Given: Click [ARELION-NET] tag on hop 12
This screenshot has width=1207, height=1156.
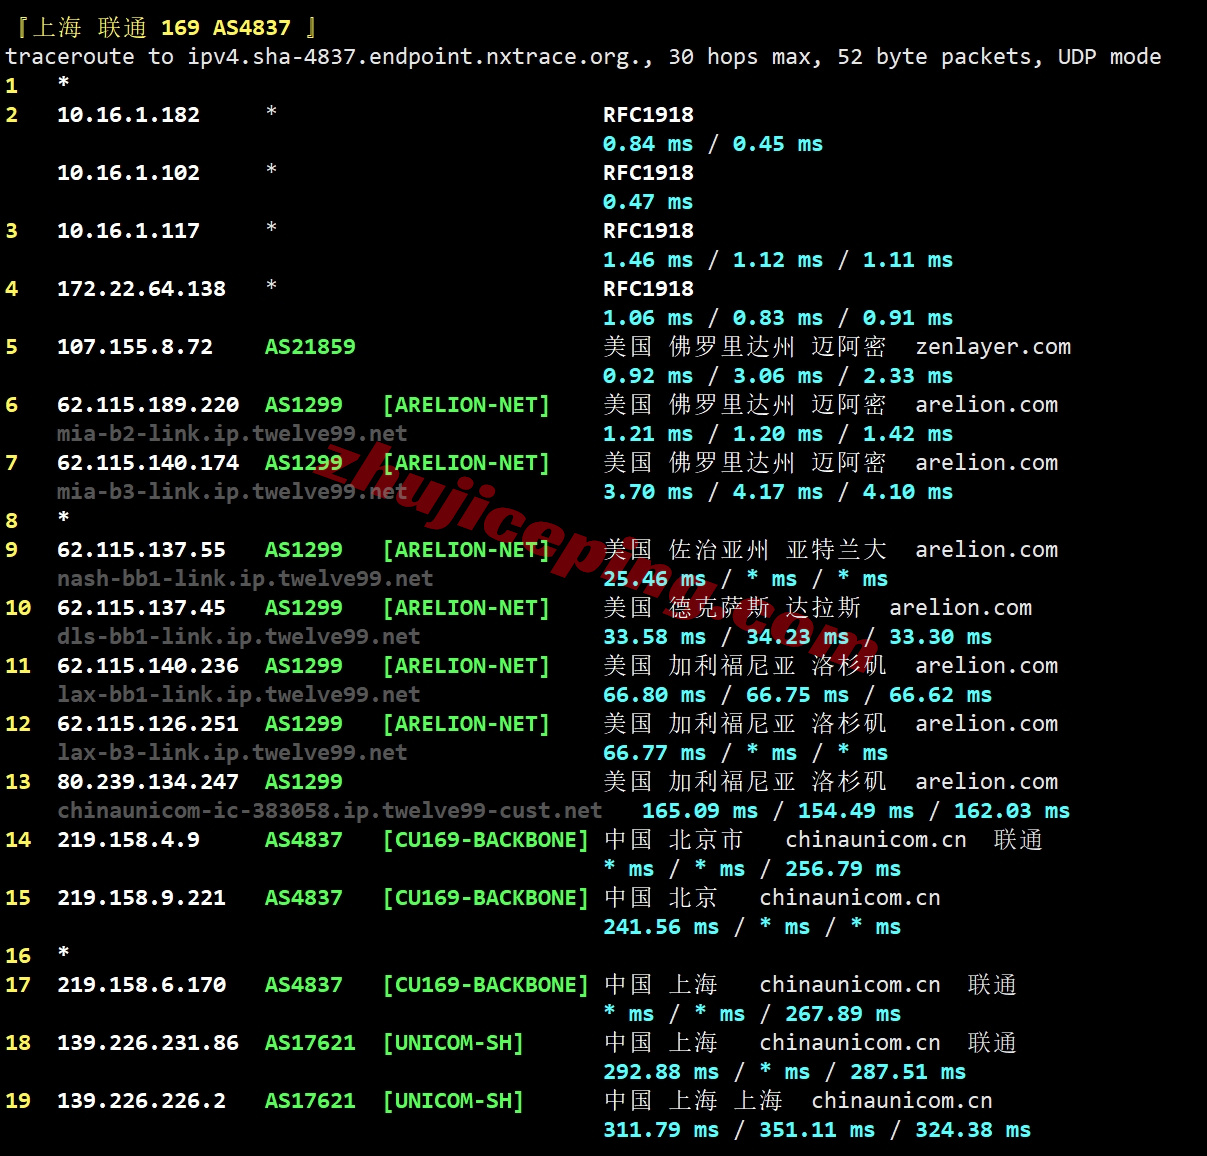Looking at the screenshot, I should 466,724.
